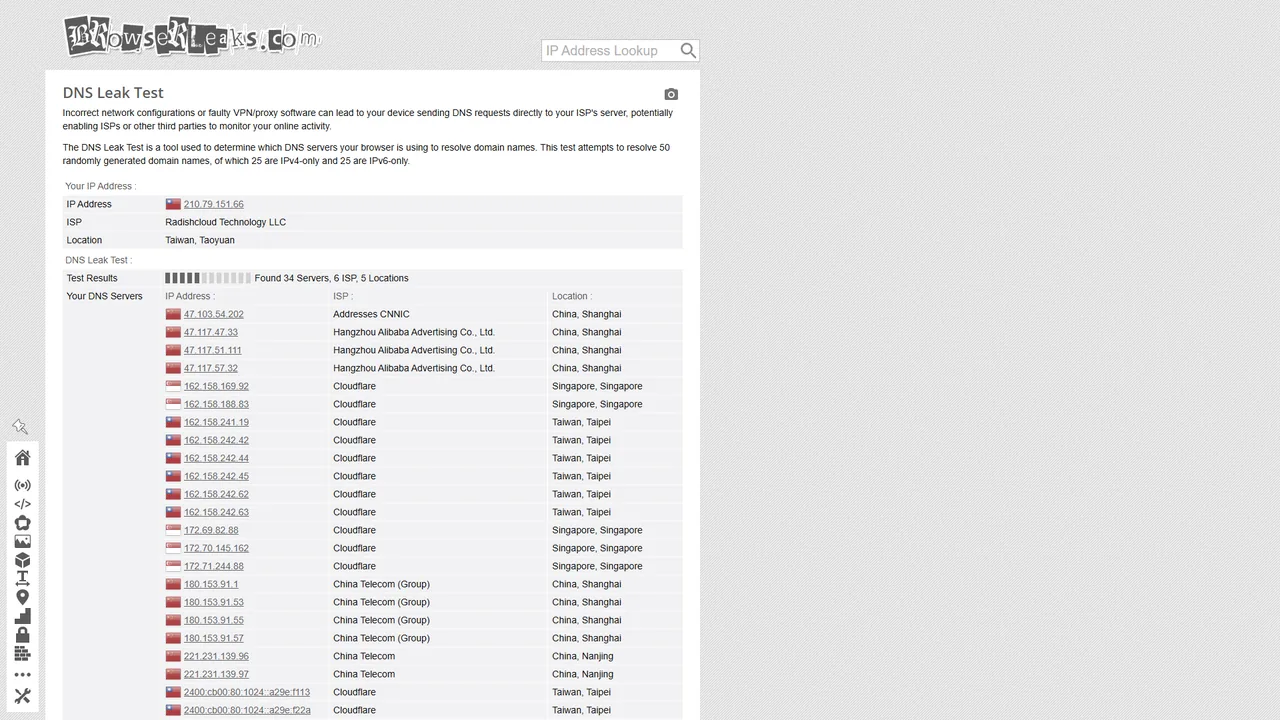Screen dimensions: 1280x720
Task: Click the test results progress bar
Action: point(208,278)
